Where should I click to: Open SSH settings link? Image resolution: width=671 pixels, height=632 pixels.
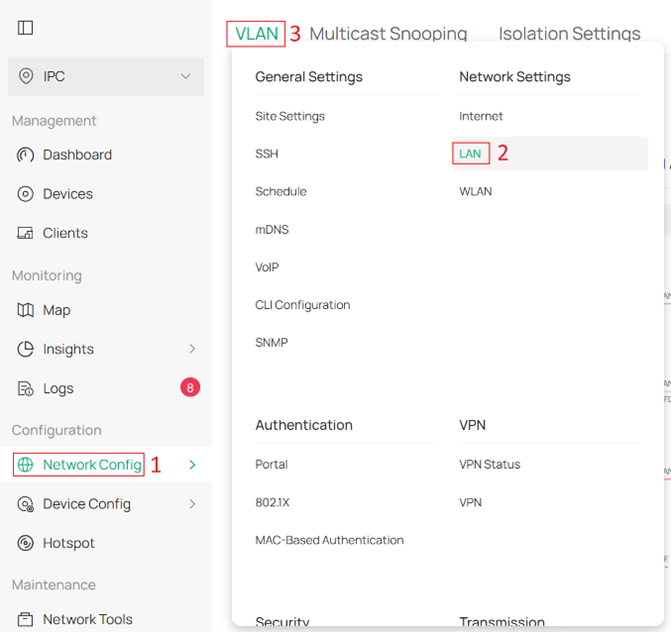267,154
